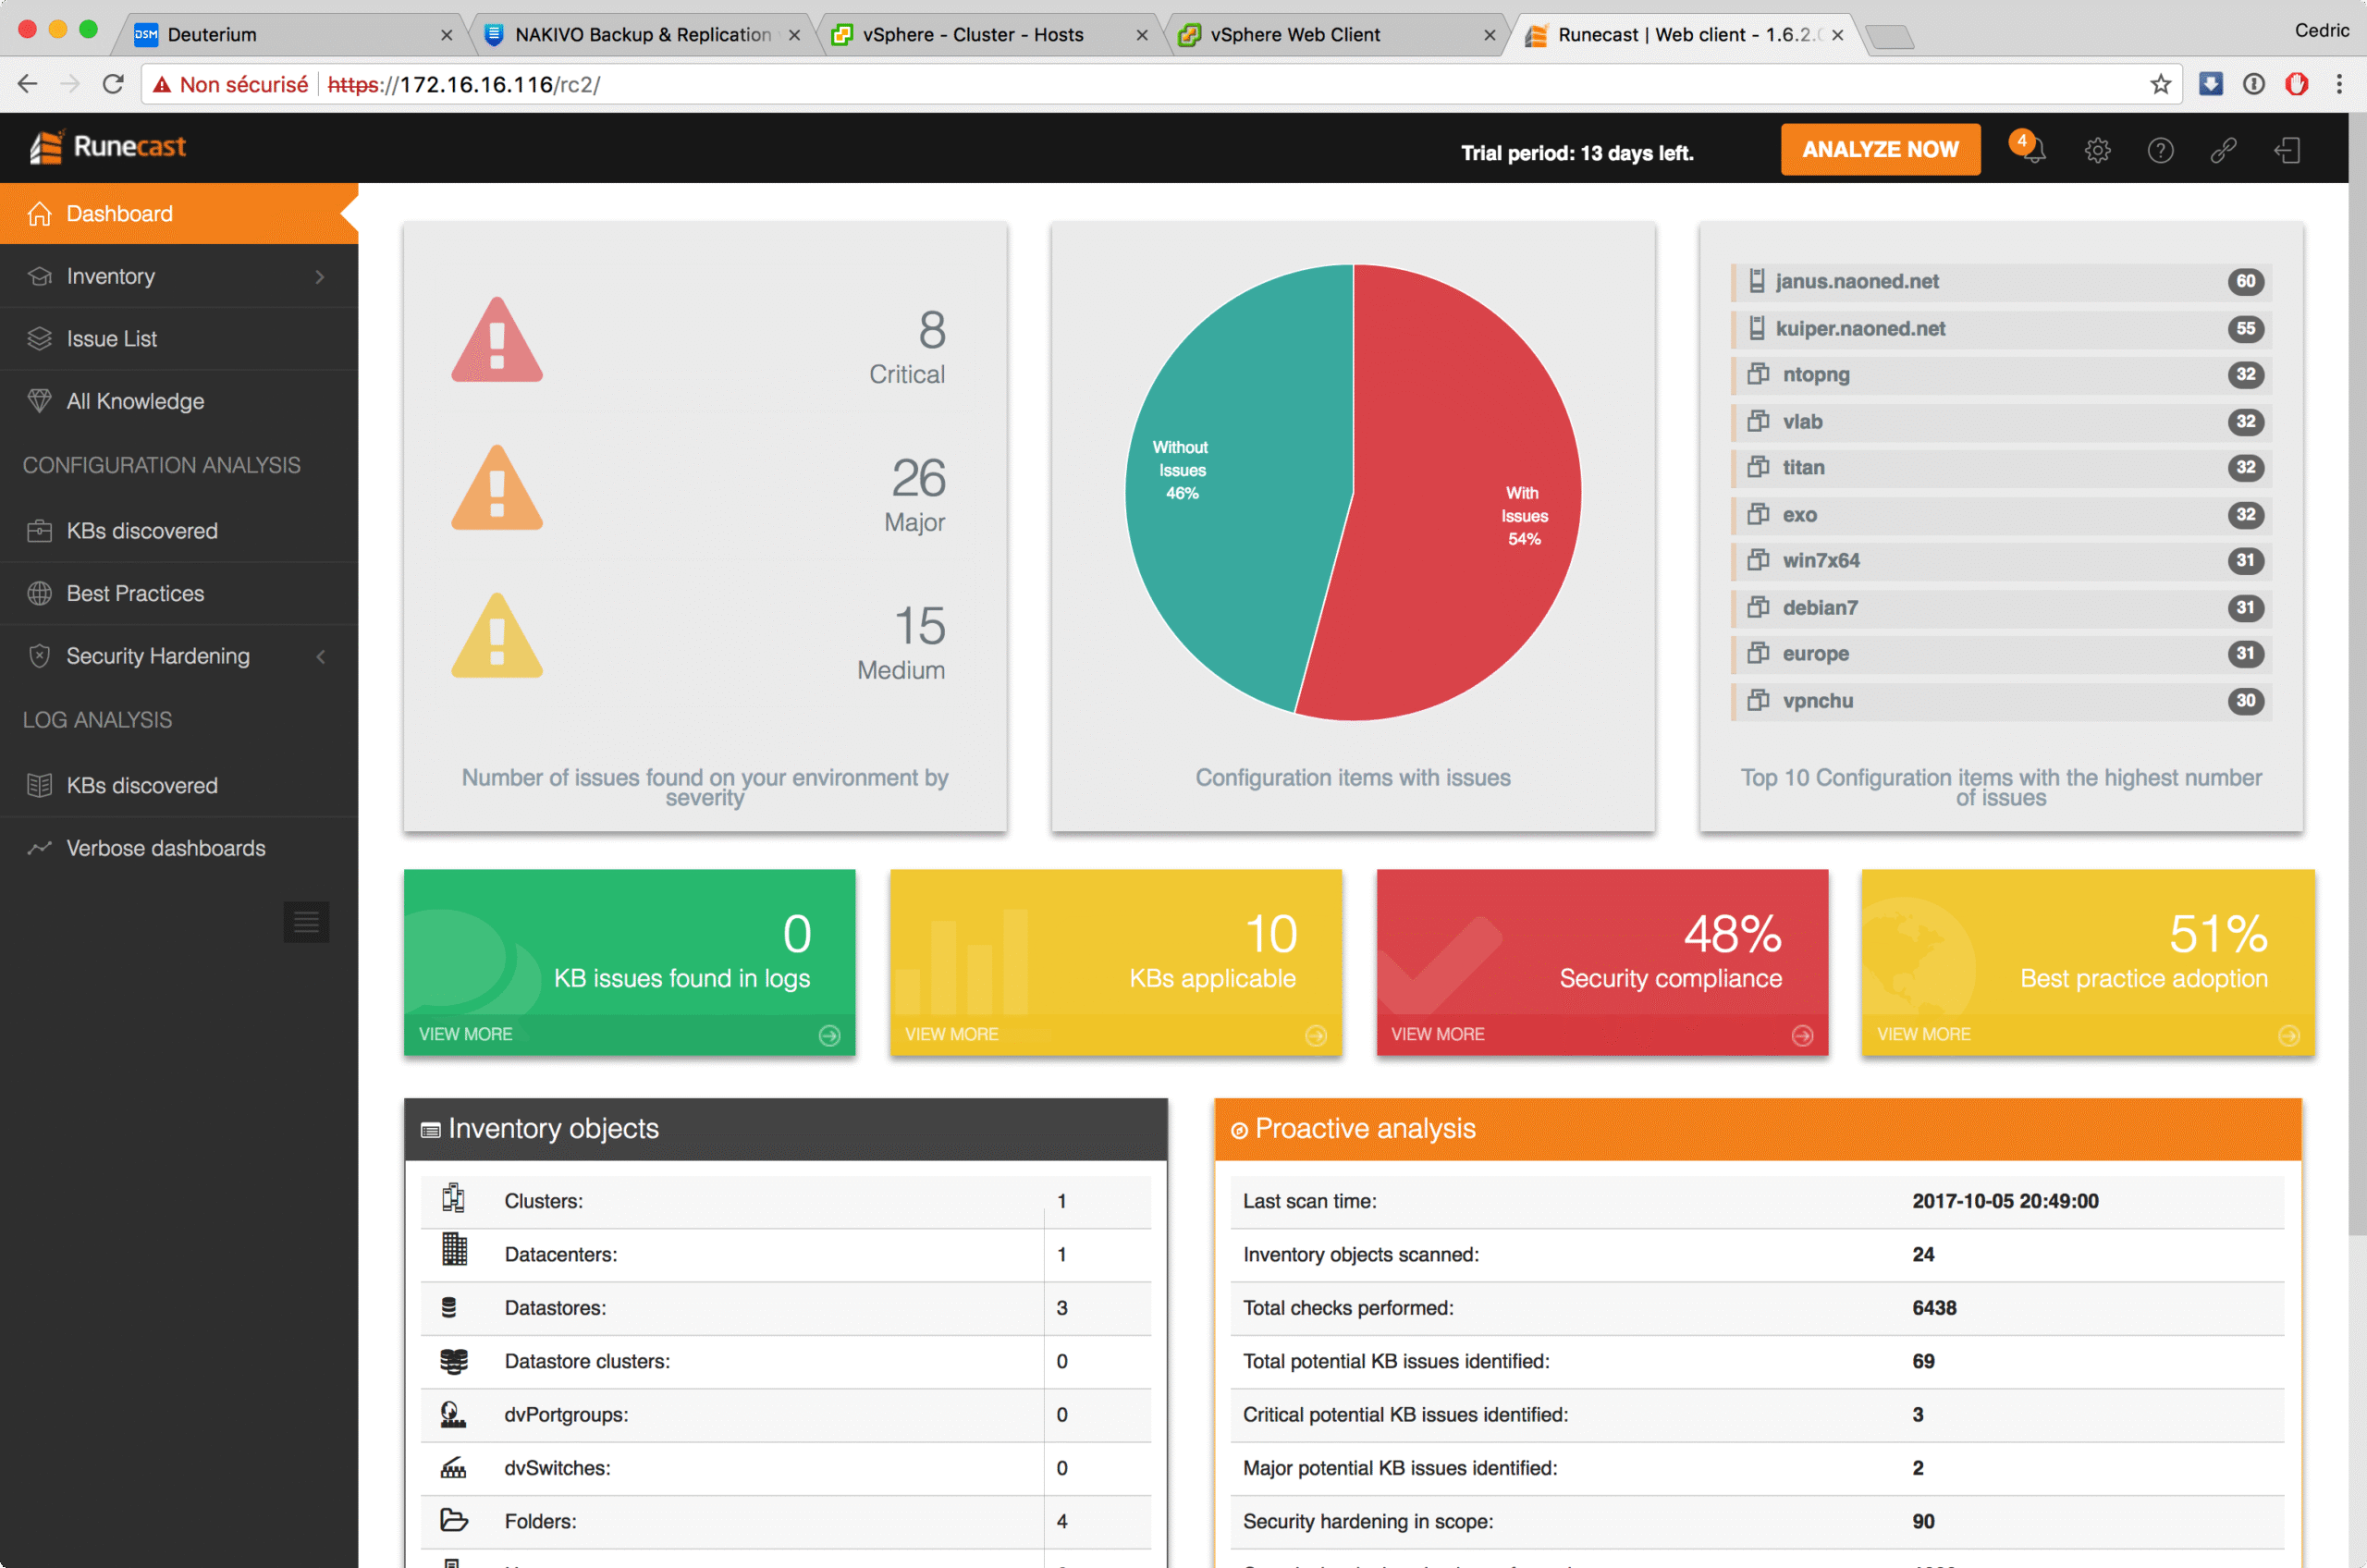Screen dimensions: 2367x1568
Task: Click the logout icon in header
Action: point(2287,151)
